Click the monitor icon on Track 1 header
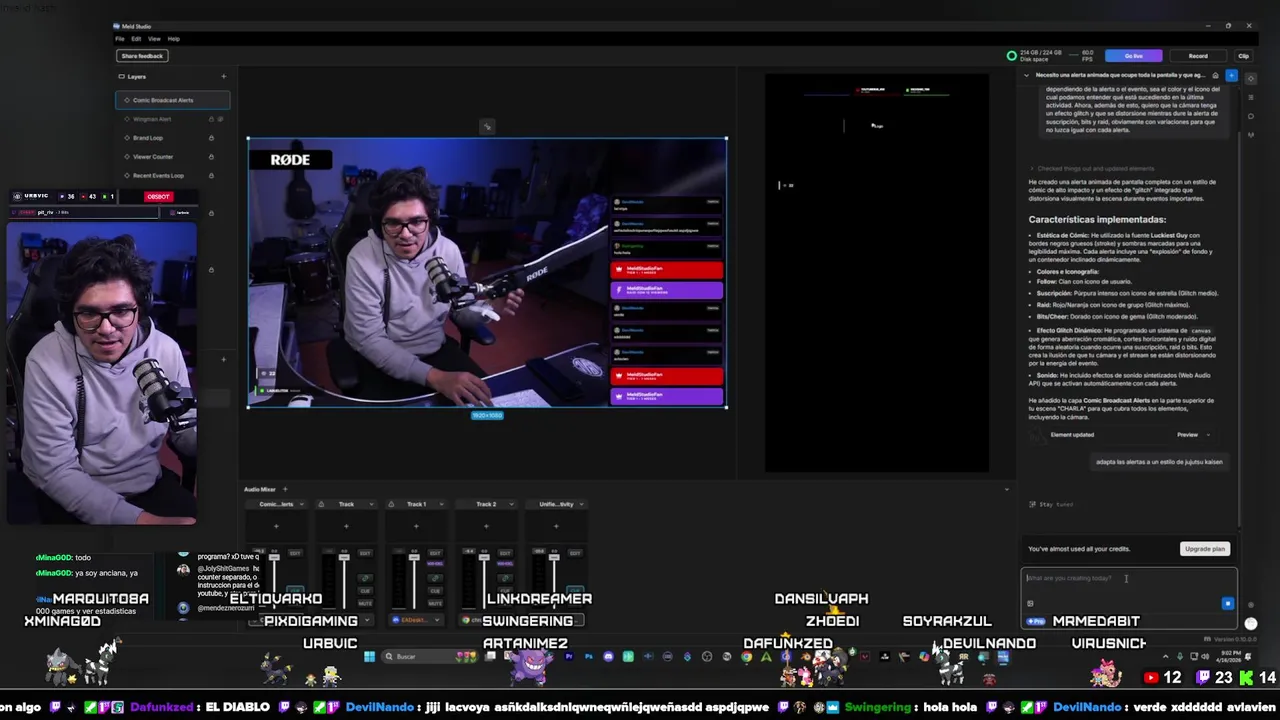The image size is (1280, 720). point(391,504)
